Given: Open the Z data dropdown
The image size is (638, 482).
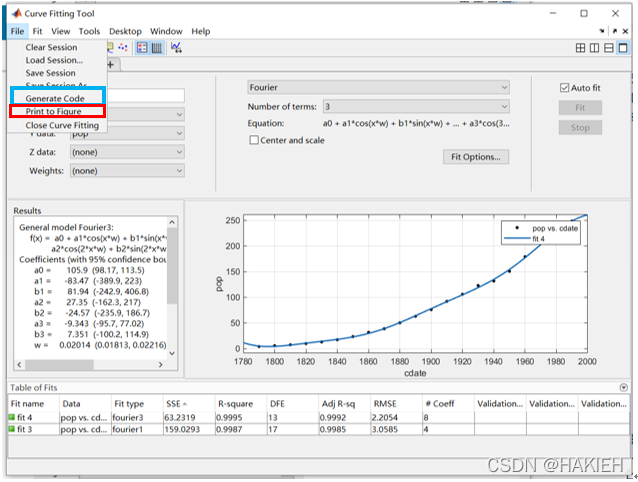Looking at the screenshot, I should pos(127,152).
